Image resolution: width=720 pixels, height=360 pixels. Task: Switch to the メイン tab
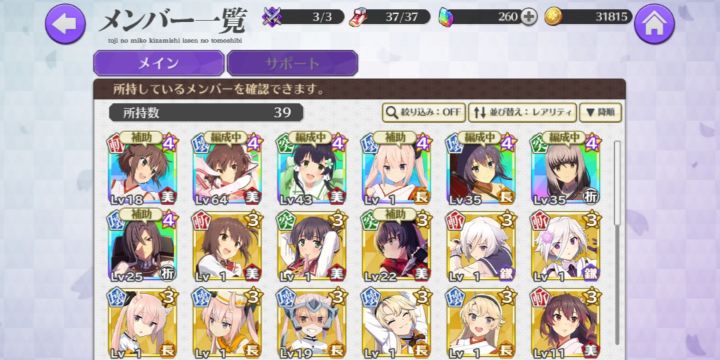click(x=158, y=63)
